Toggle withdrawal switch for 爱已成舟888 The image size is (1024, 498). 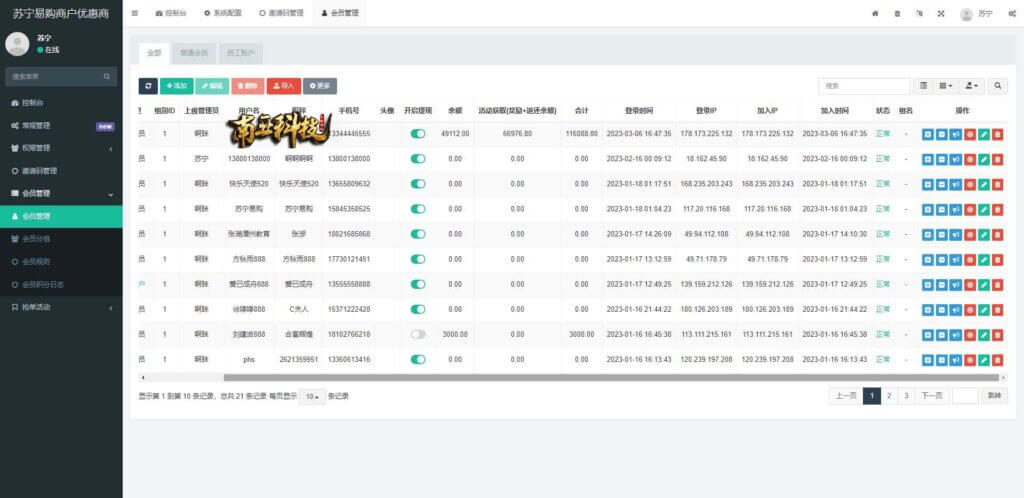point(418,285)
